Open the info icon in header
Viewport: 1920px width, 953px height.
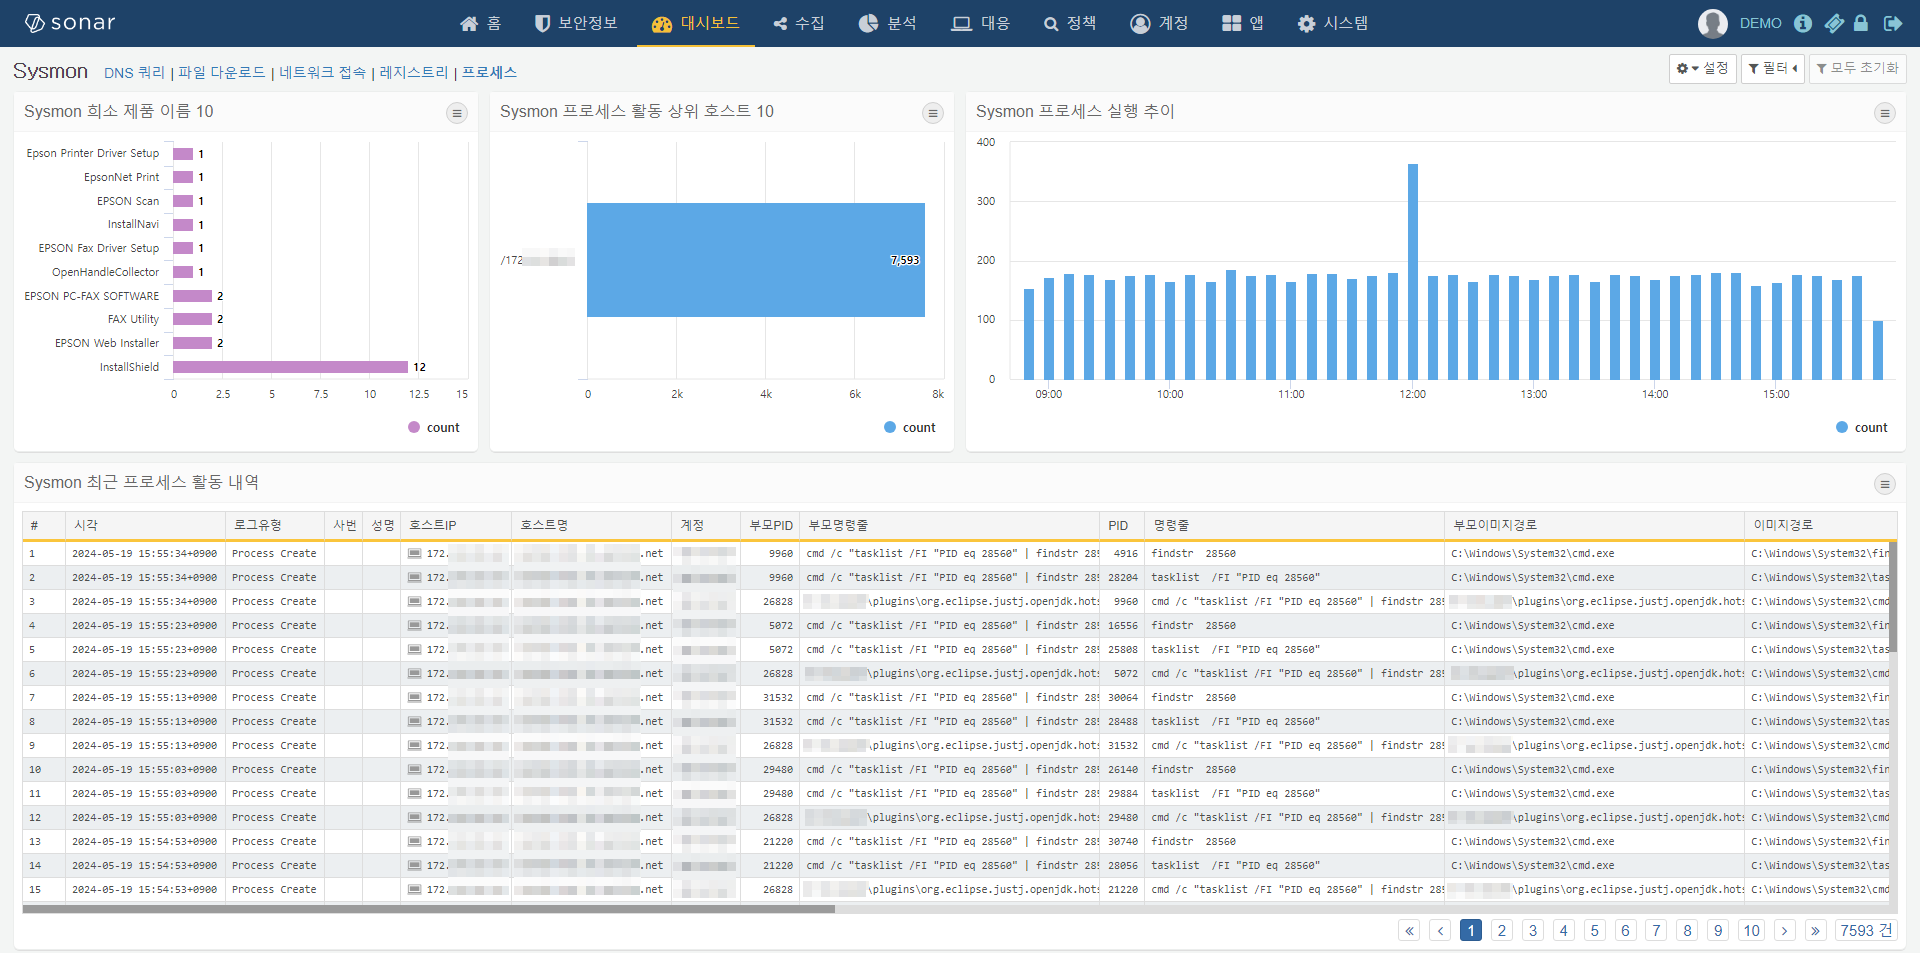tap(1803, 23)
